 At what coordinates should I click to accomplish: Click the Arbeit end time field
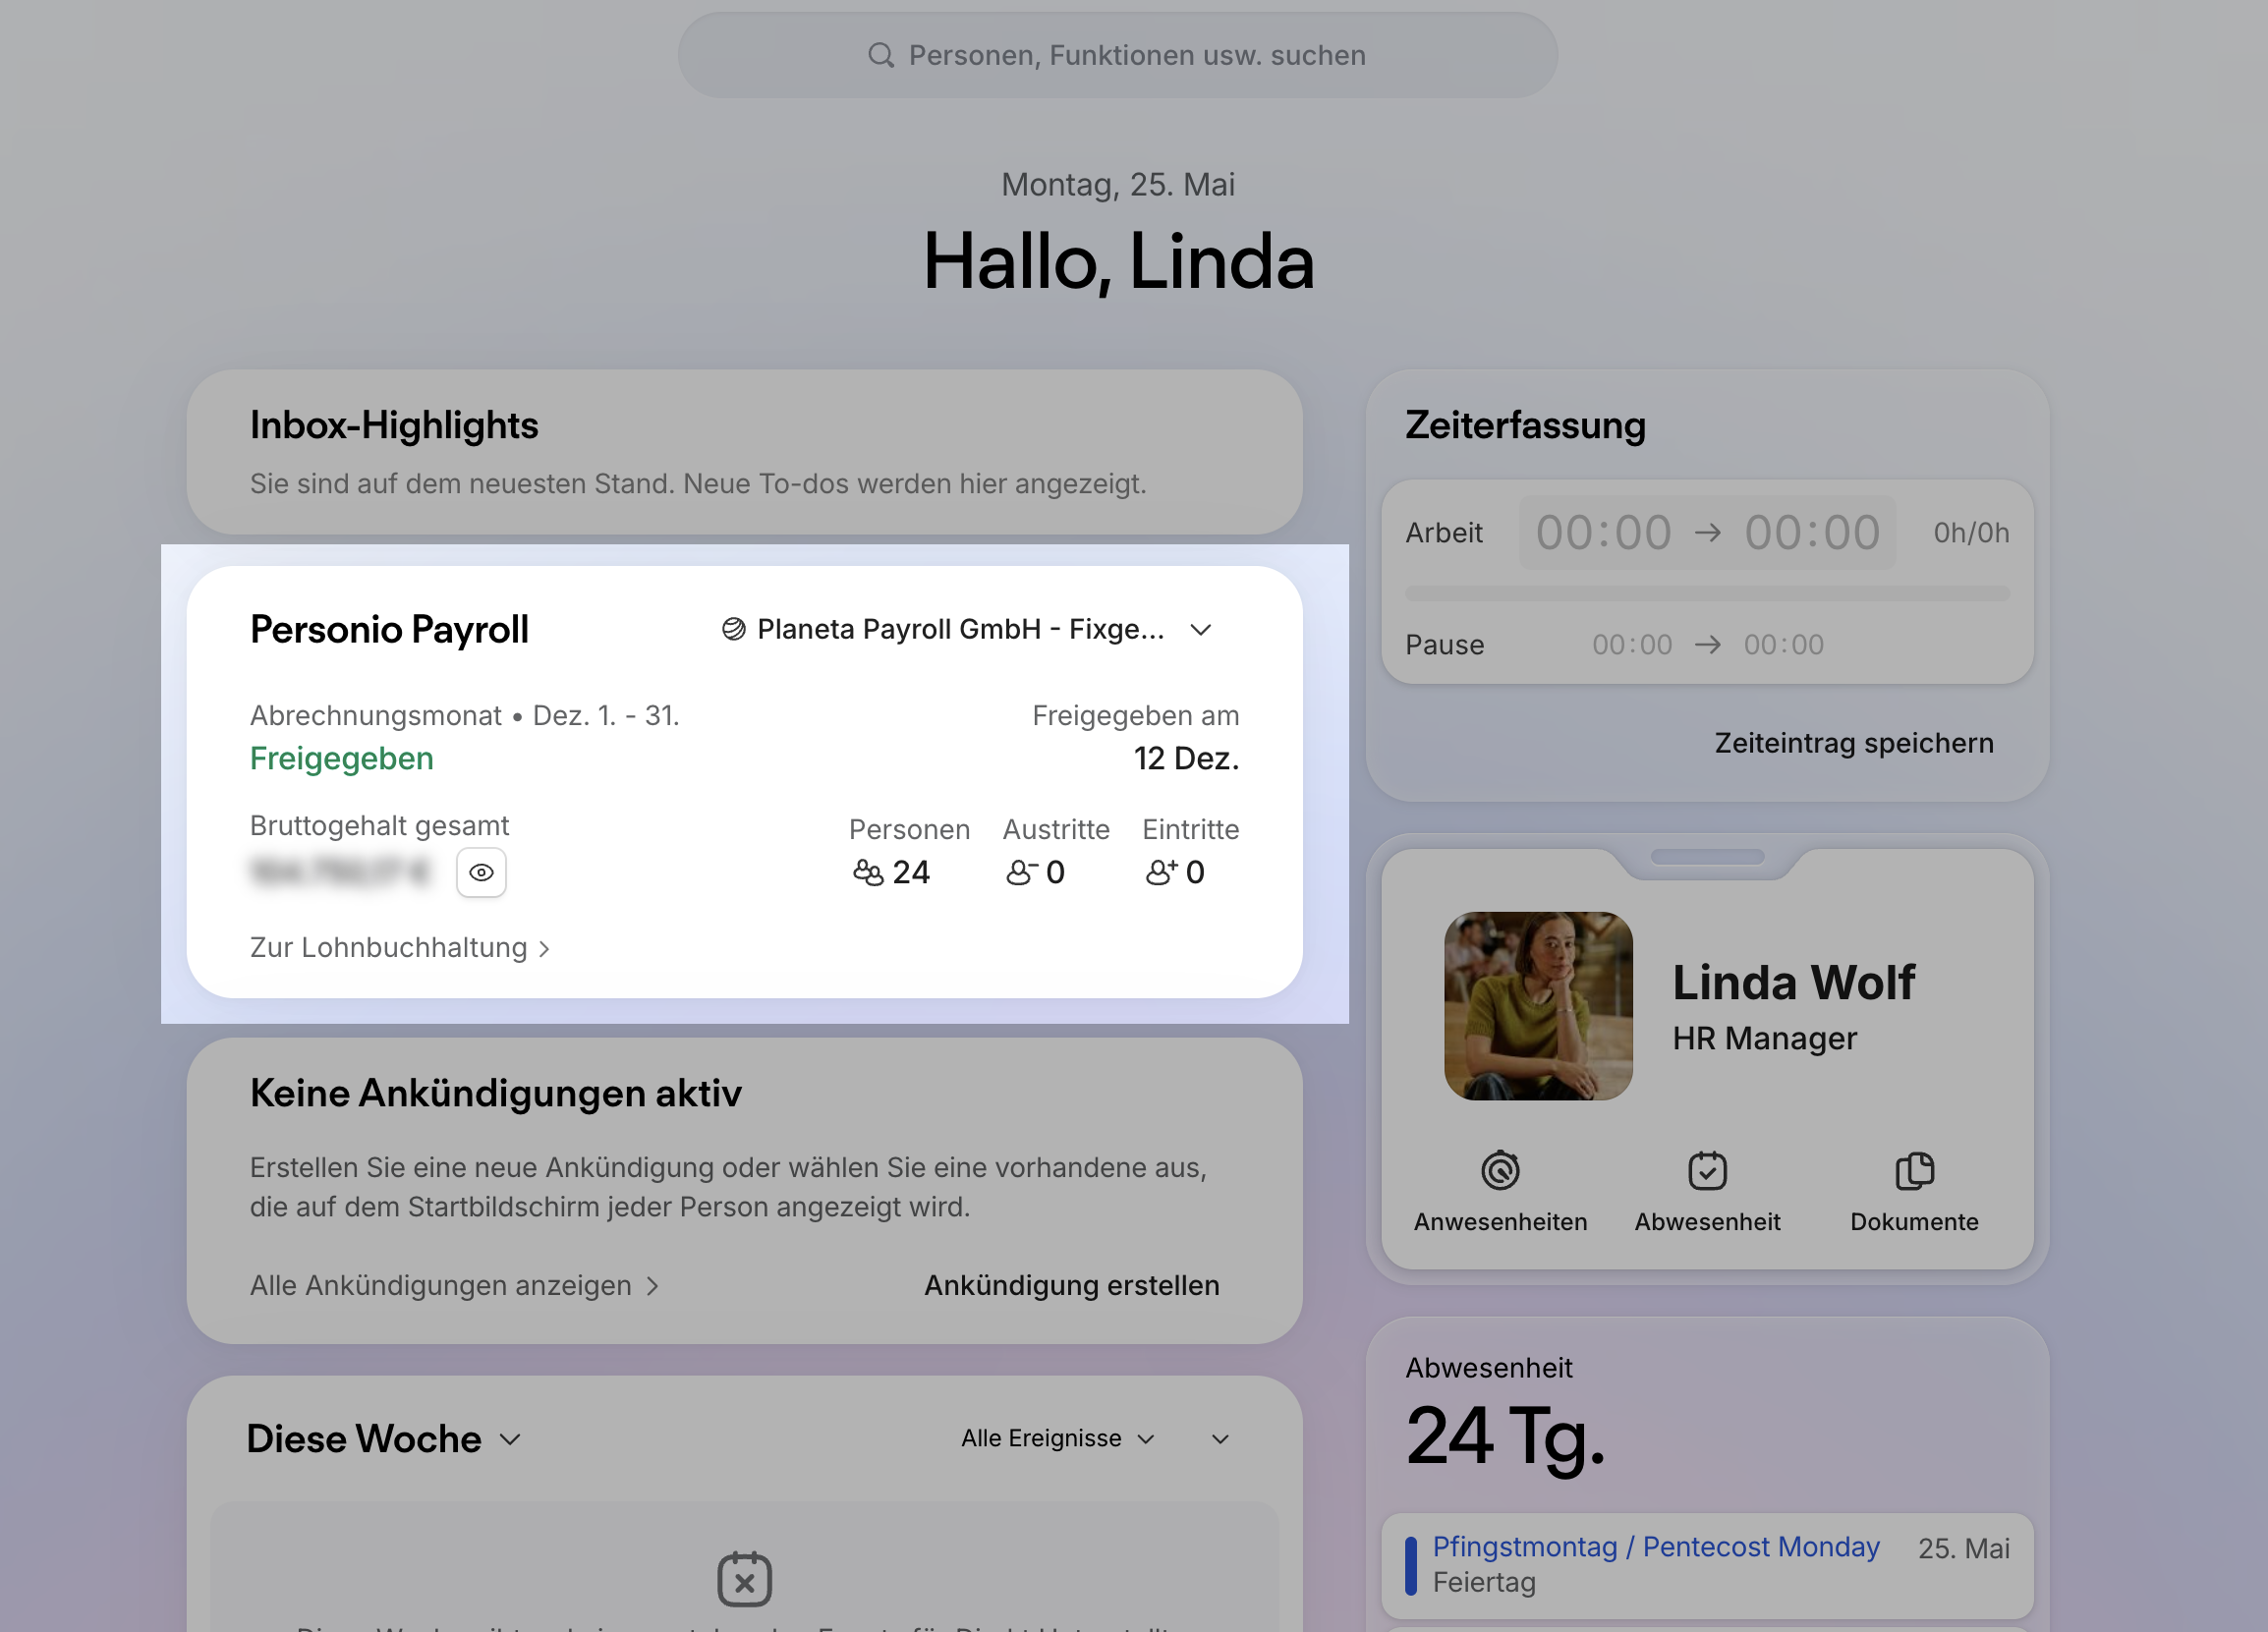point(1812,533)
